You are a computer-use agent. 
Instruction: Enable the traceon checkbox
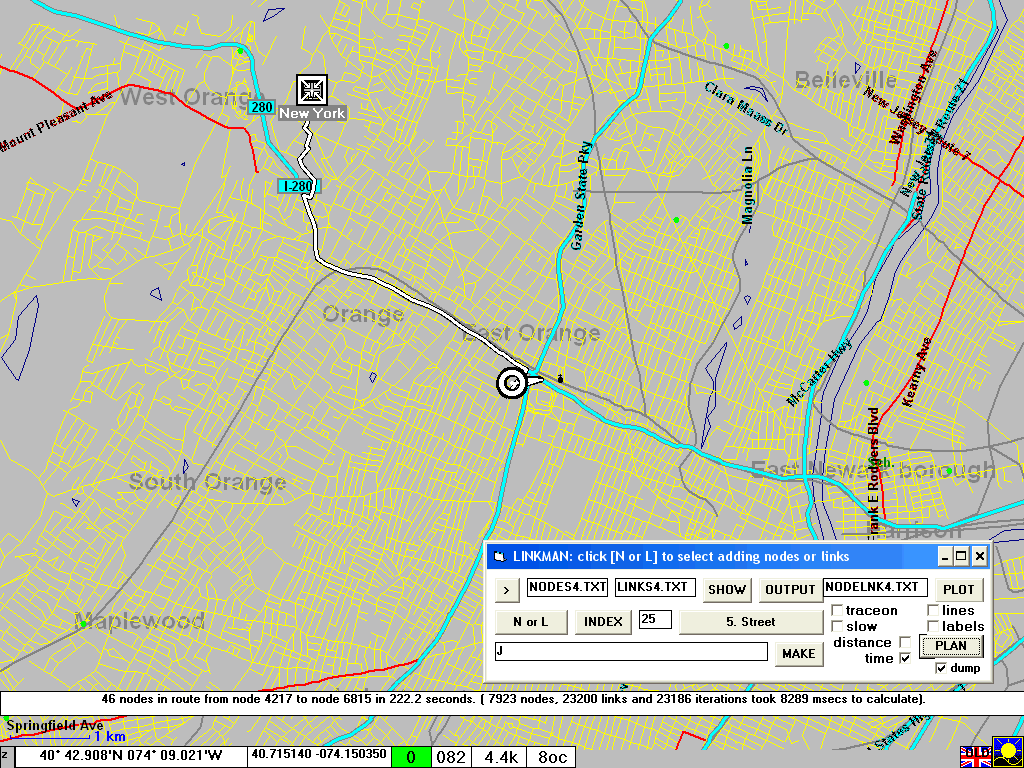[837, 611]
